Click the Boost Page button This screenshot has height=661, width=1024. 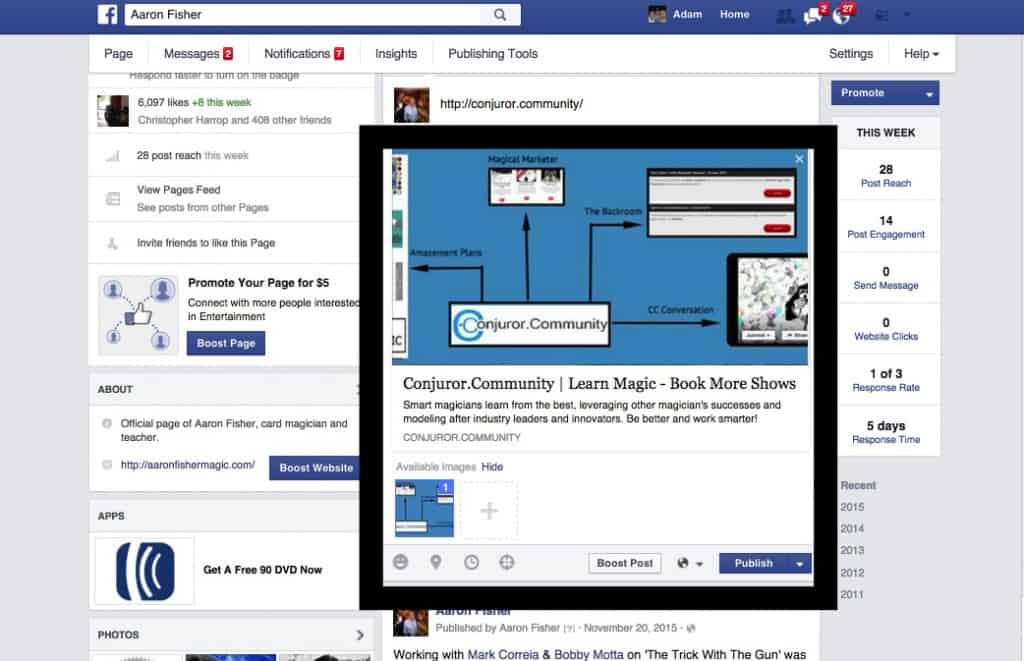tap(226, 343)
